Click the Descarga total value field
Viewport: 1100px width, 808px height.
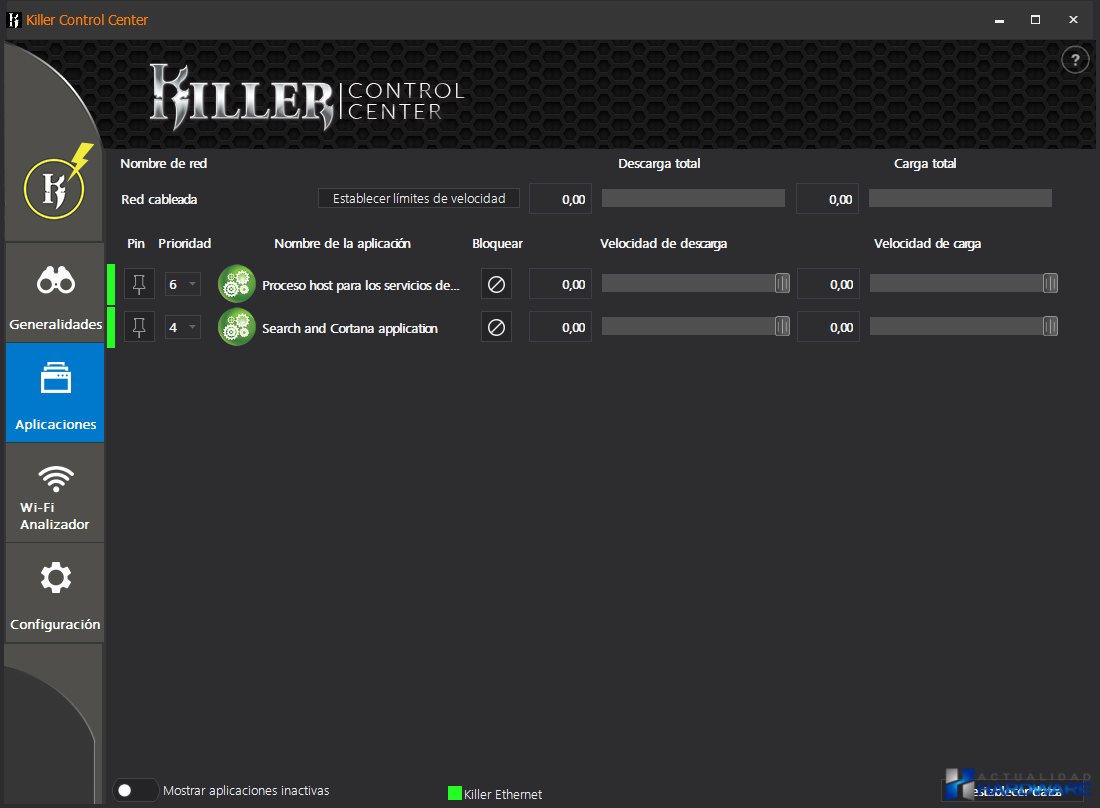pyautogui.click(x=560, y=199)
